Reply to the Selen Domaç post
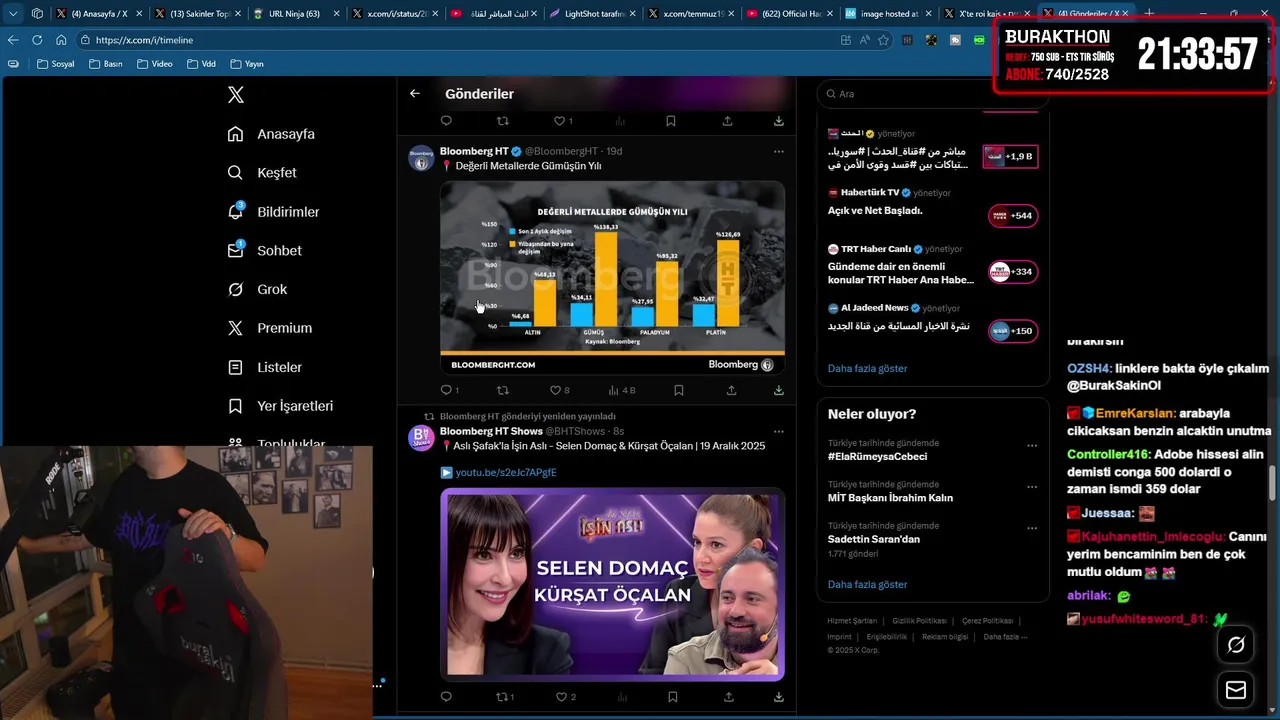The image size is (1280, 720). (x=446, y=697)
